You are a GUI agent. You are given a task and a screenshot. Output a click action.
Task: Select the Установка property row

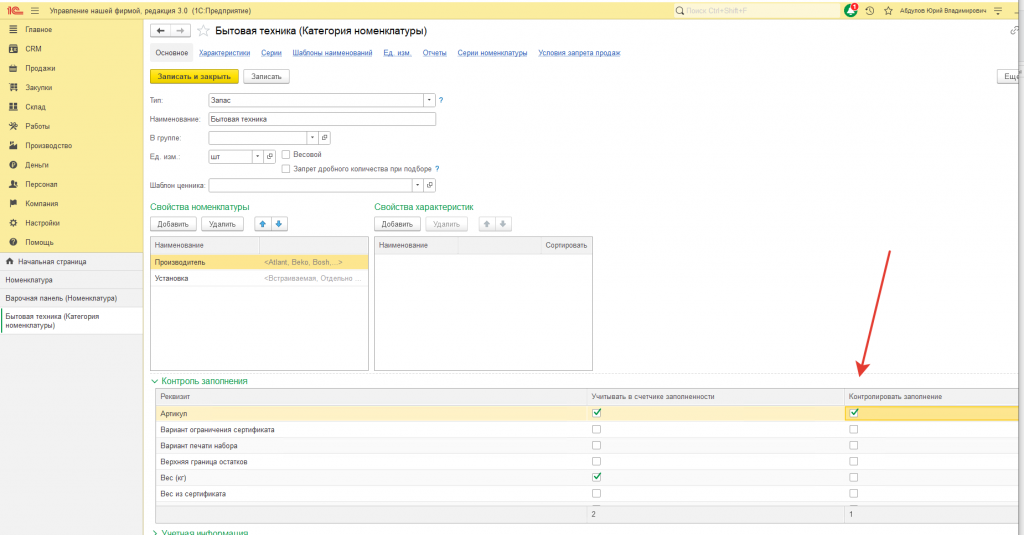[x=259, y=278]
